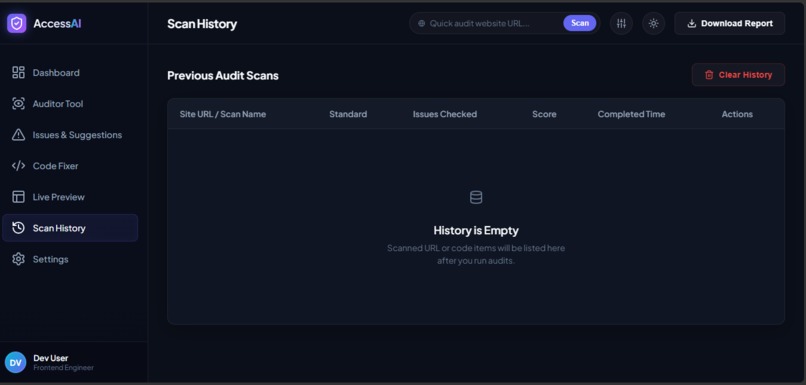The image size is (806, 385).
Task: Click the History is Empty message
Action: [476, 230]
